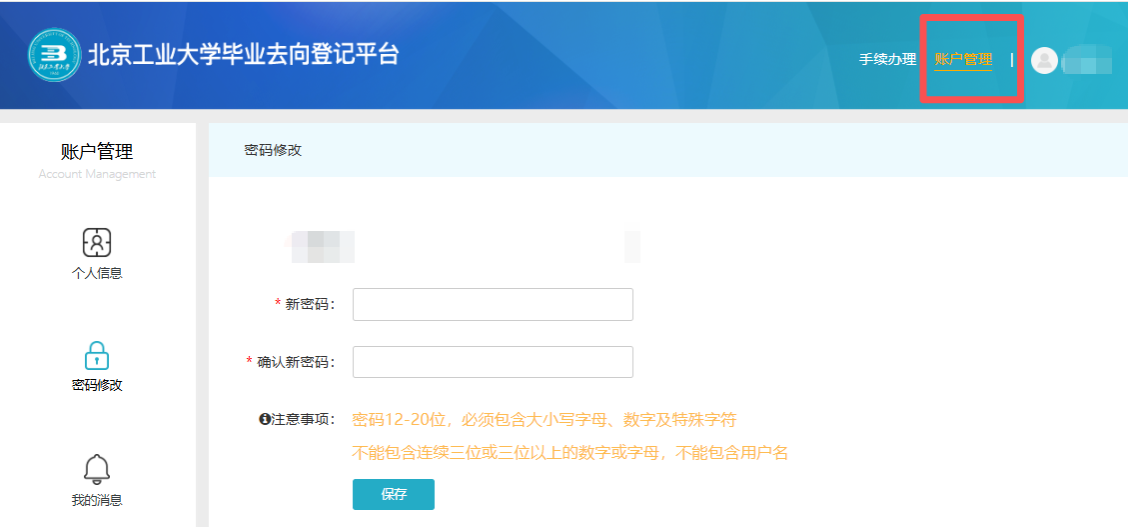1128x527 pixels.
Task: Click the 密码修改 panel header tab
Action: (273, 151)
